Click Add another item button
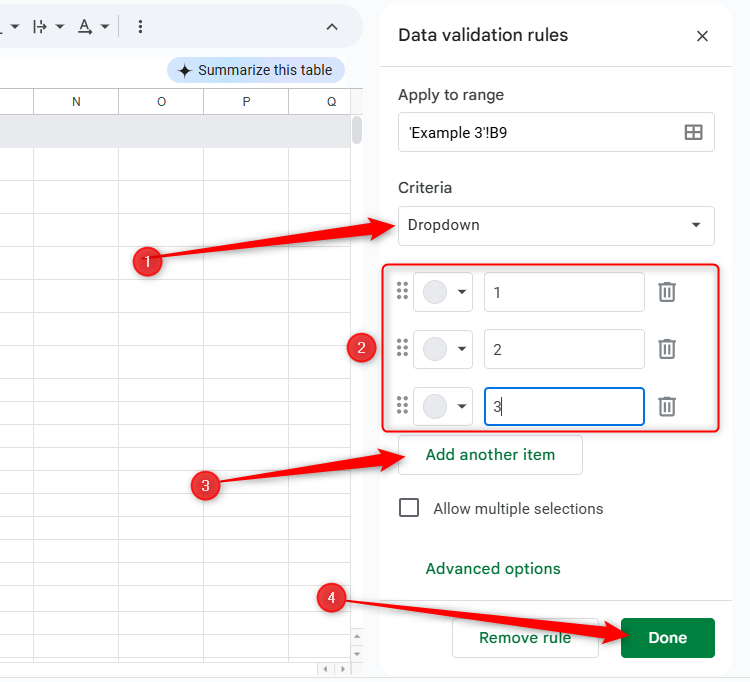750x682 pixels. pos(490,455)
